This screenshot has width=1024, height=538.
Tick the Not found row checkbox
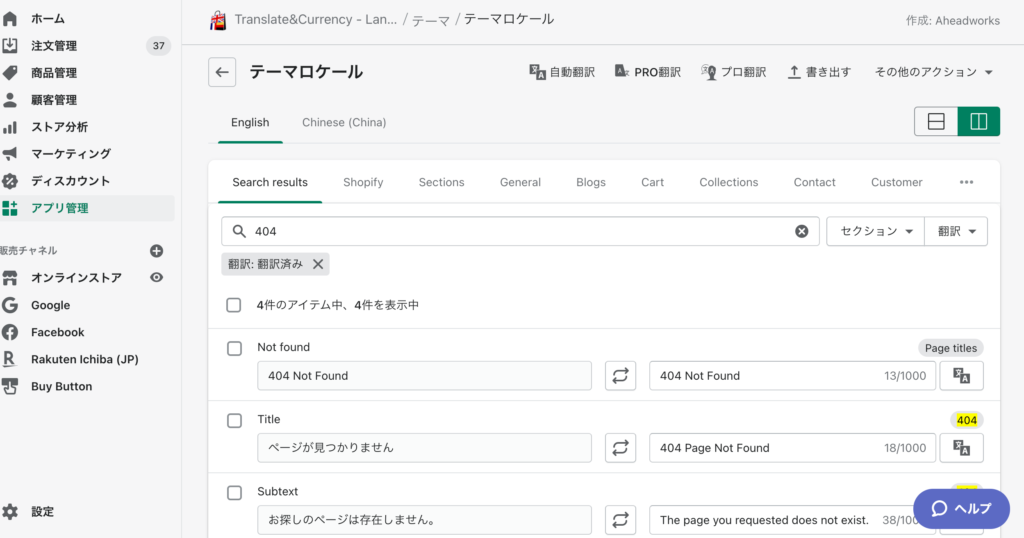click(x=234, y=348)
